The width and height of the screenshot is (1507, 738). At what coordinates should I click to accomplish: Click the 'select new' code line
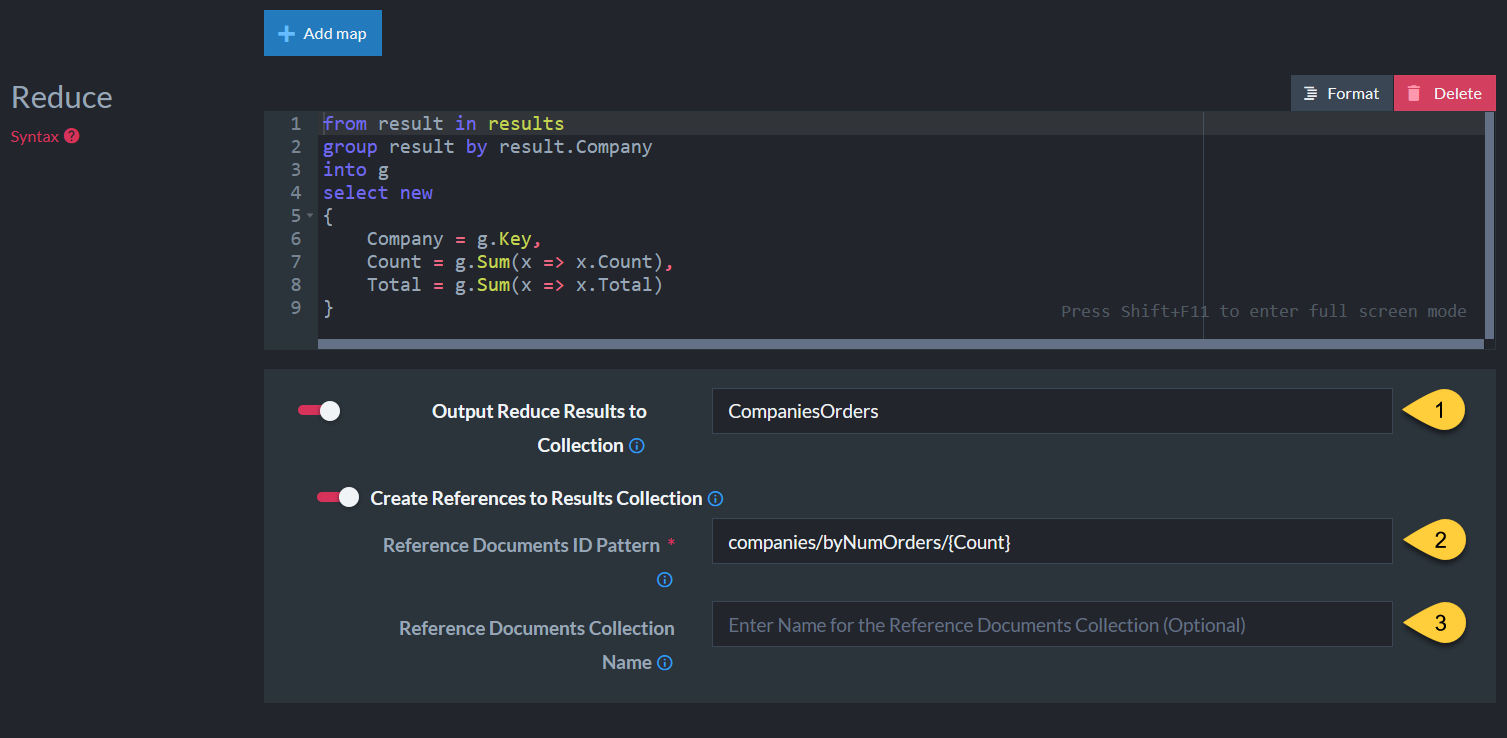[377, 193]
